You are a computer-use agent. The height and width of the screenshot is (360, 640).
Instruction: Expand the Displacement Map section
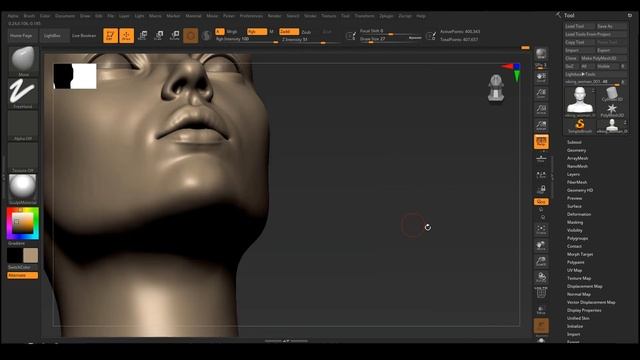[584, 286]
